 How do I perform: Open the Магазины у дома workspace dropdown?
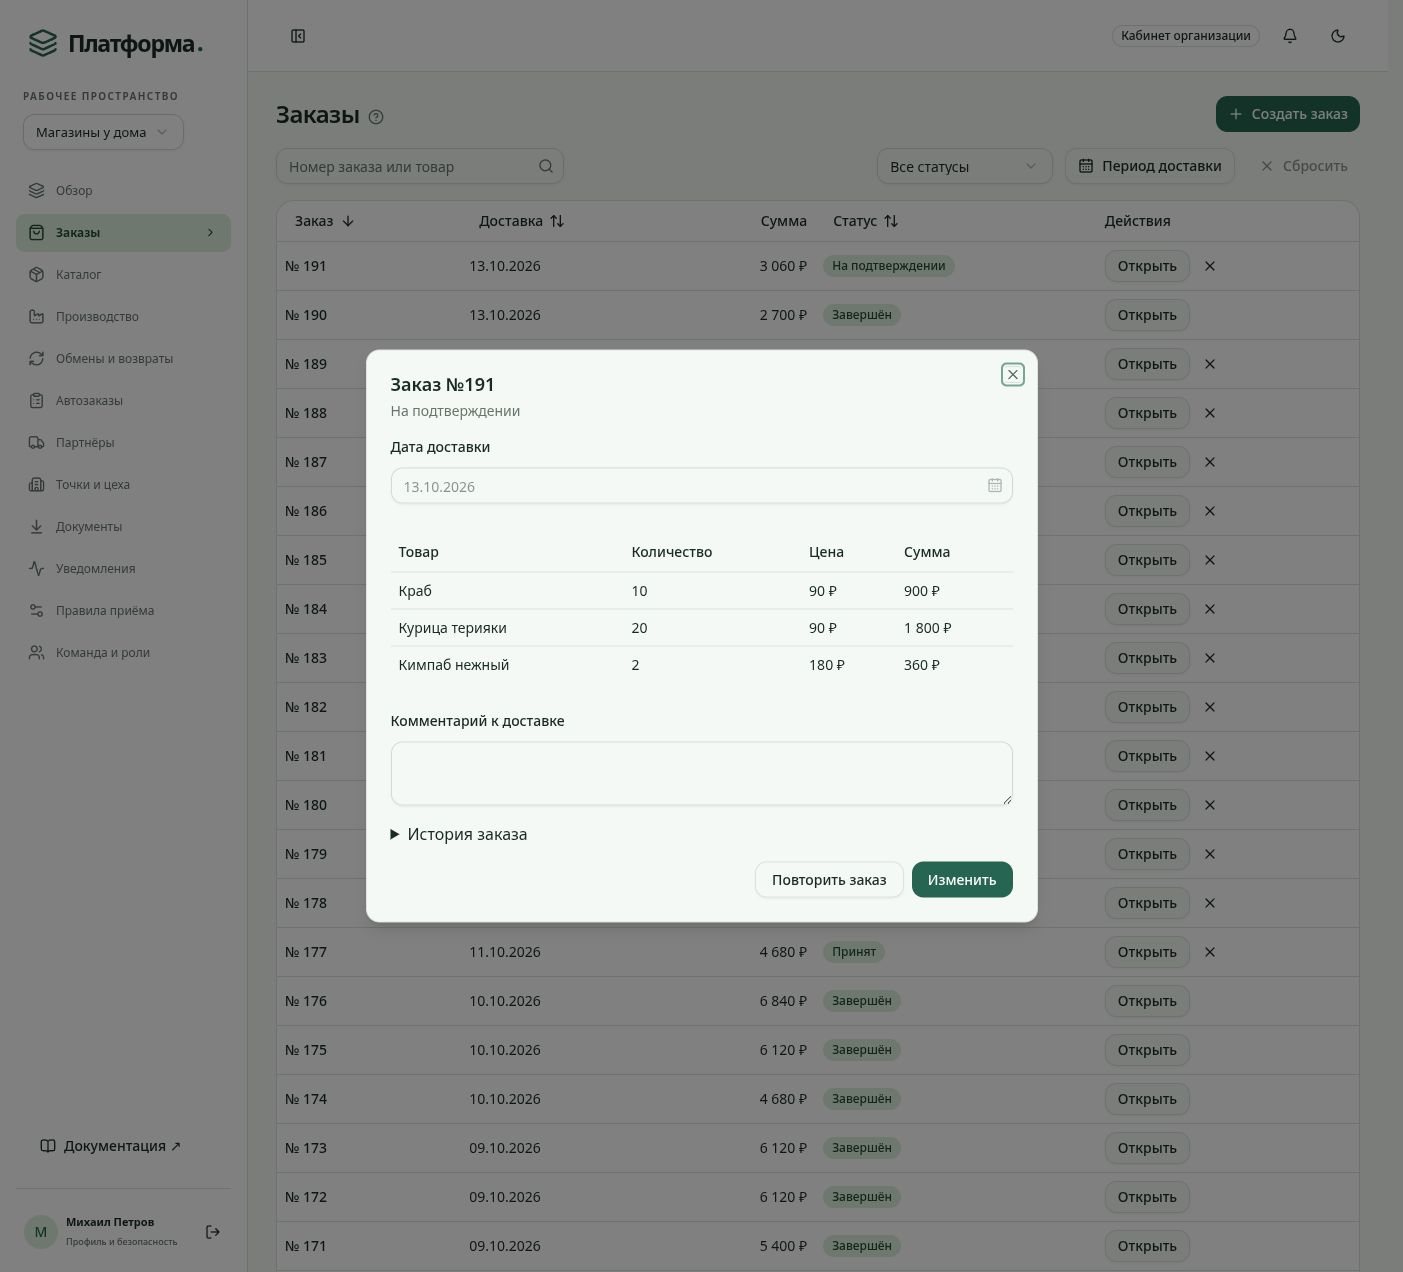pyautogui.click(x=103, y=132)
